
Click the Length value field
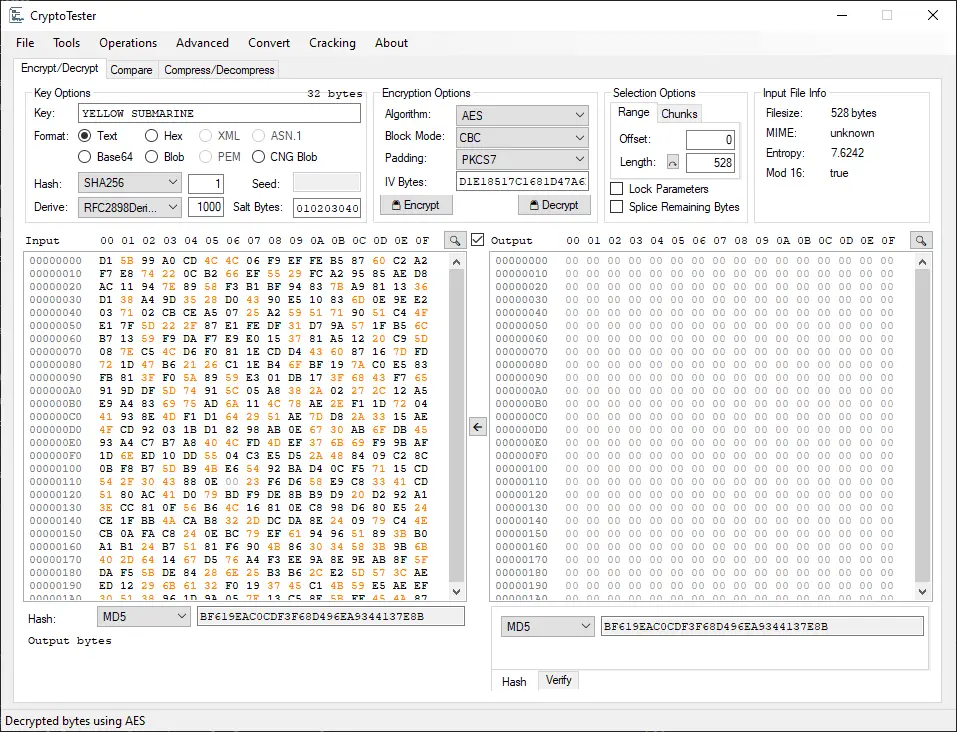click(x=710, y=162)
